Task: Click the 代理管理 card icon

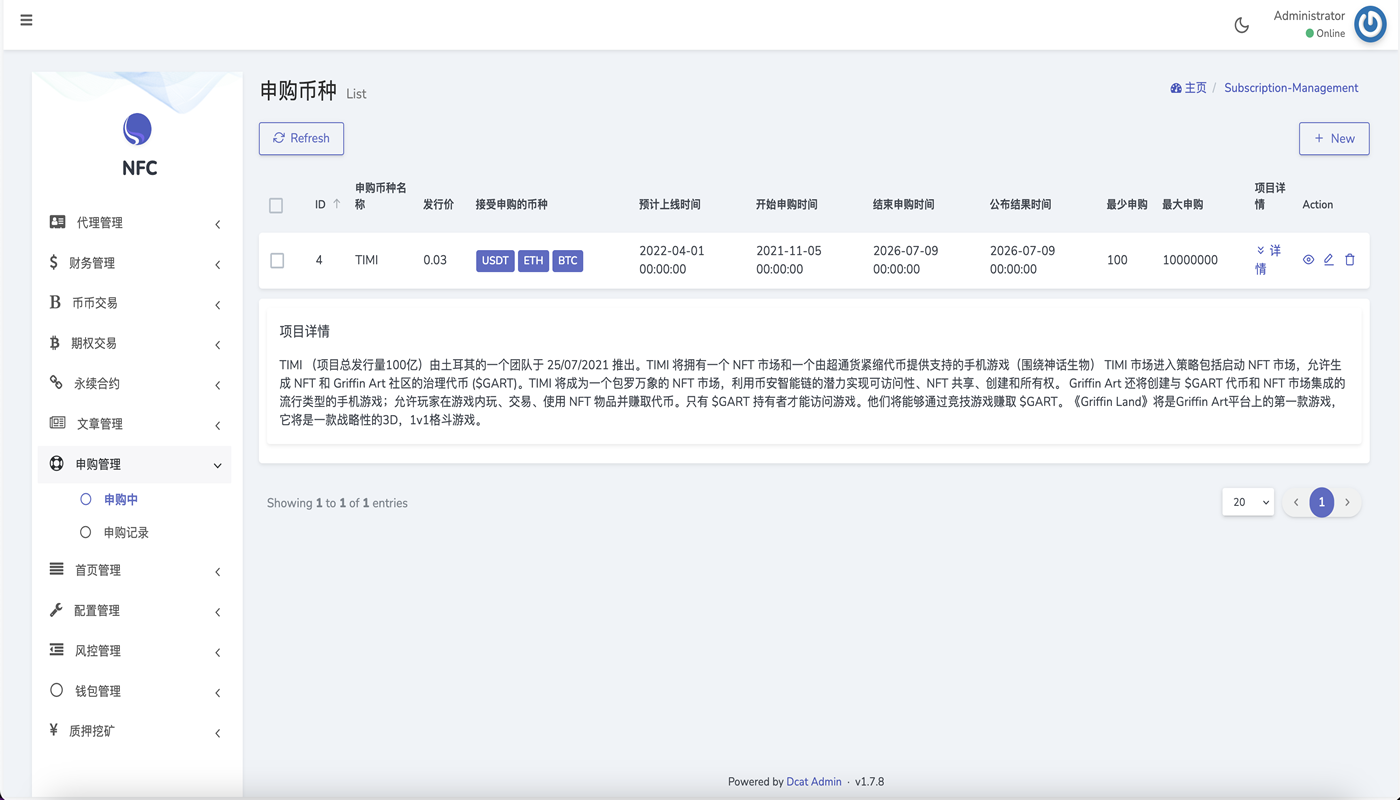Action: click(x=57, y=222)
